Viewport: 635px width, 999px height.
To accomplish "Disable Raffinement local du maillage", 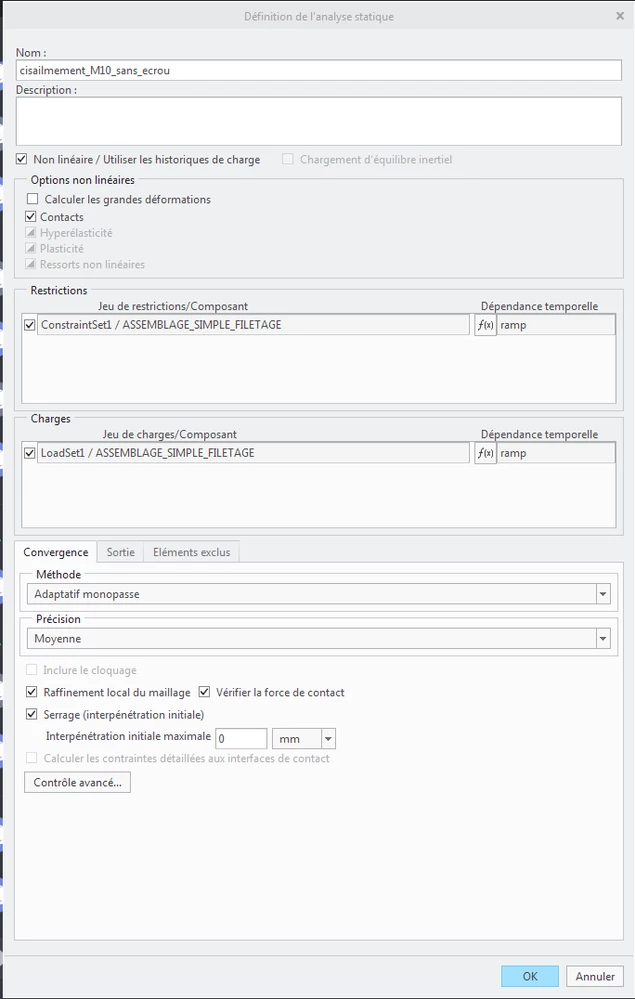I will (x=30, y=692).
